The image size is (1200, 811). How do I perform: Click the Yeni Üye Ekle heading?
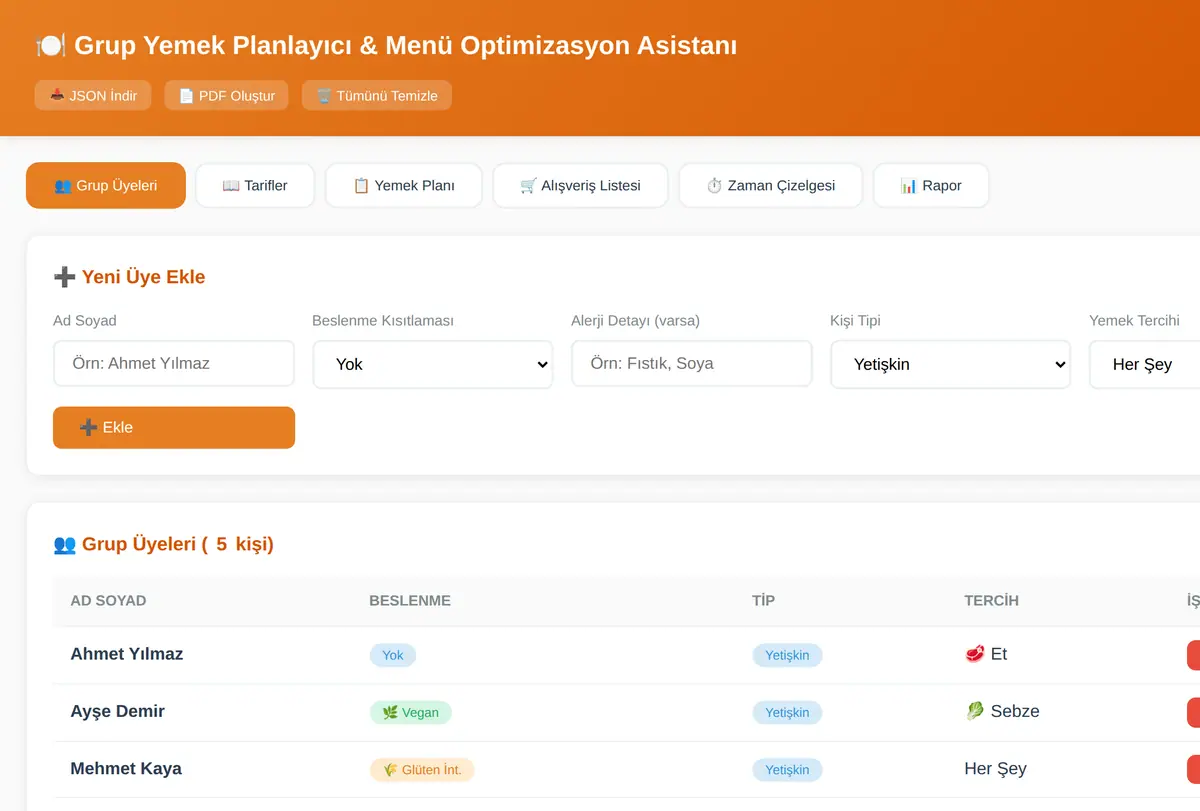(x=129, y=277)
